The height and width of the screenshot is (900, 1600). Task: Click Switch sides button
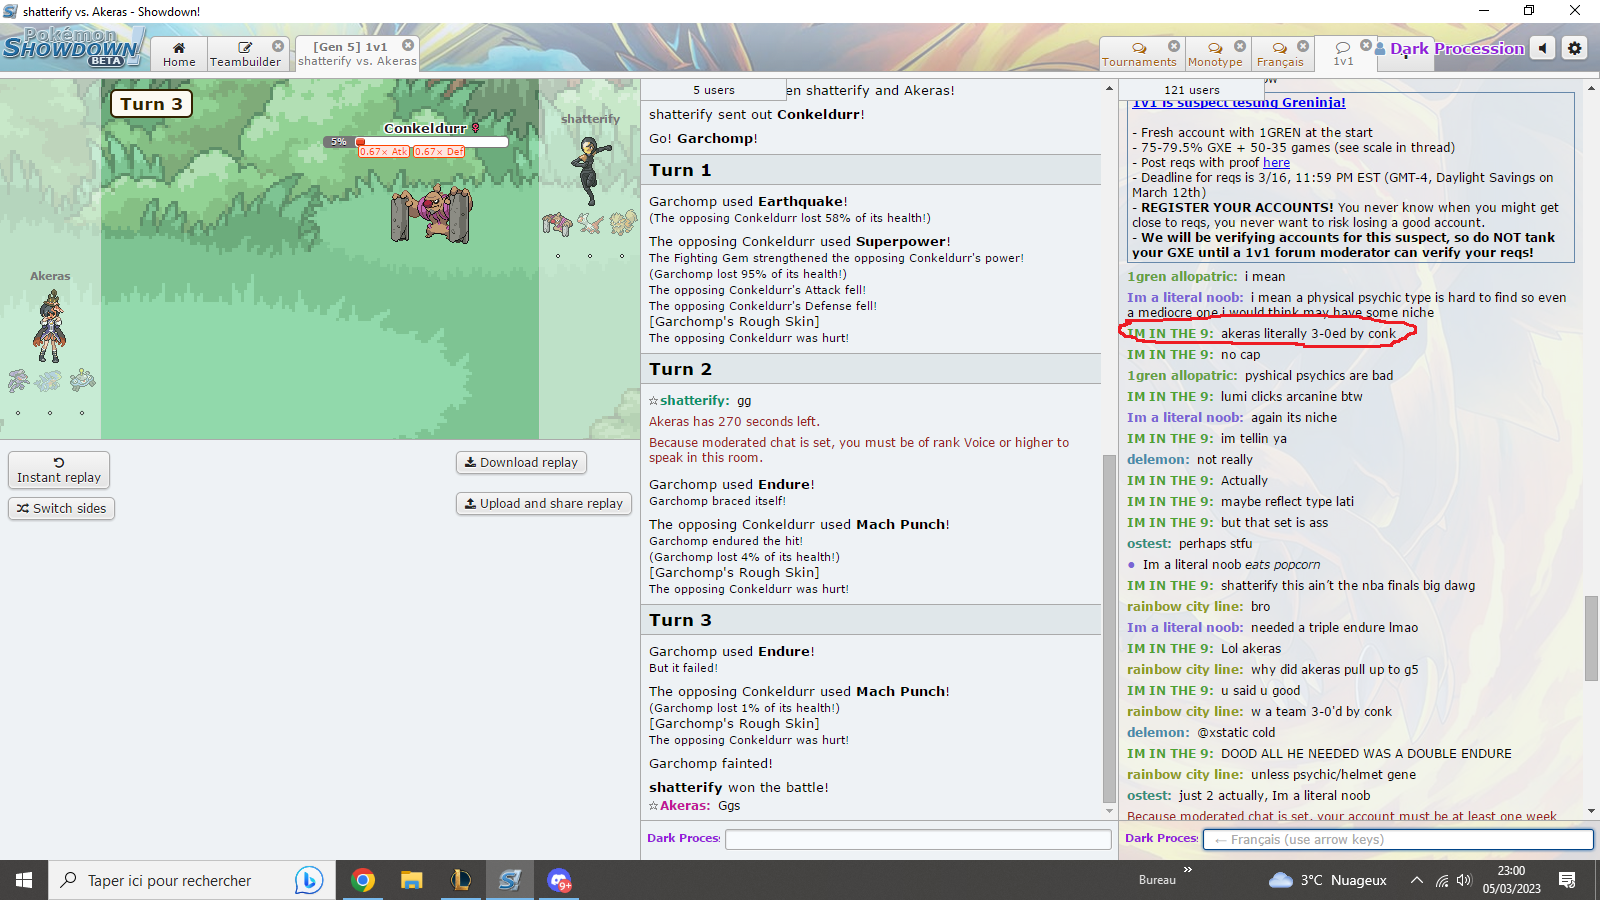click(62, 508)
